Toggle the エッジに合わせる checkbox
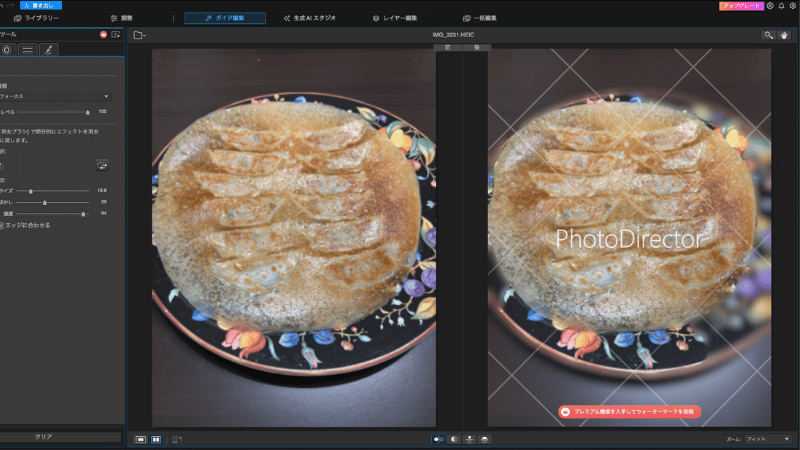 (2, 226)
